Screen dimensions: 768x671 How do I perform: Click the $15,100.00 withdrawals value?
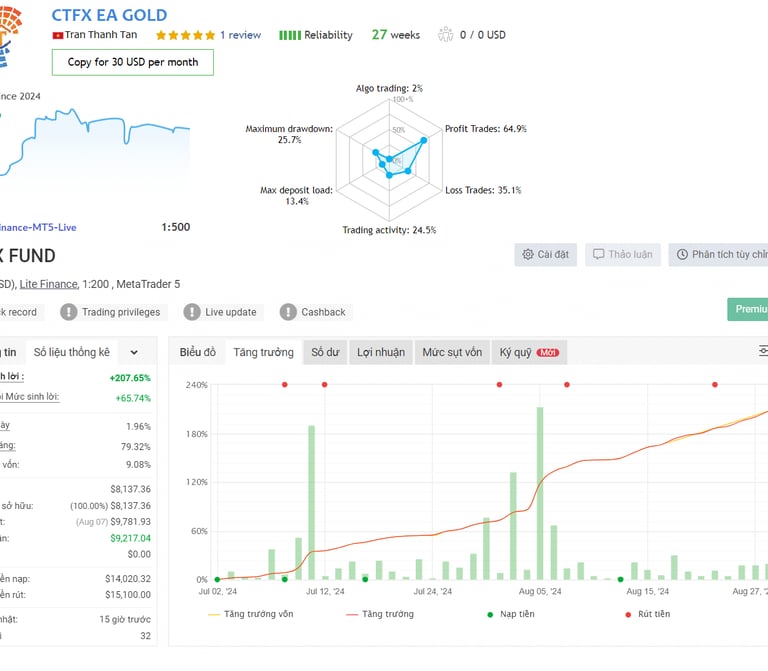128,595
